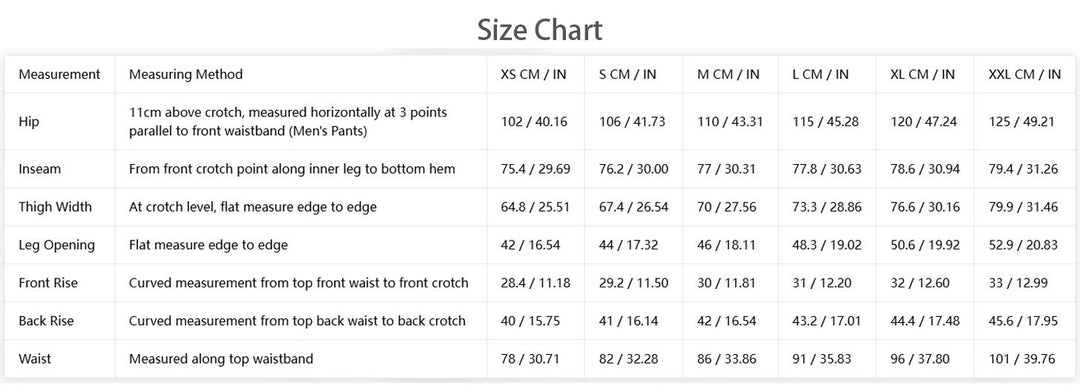Select front rise value 28.4 / 11.18
1080x392 pixels.
click(535, 283)
